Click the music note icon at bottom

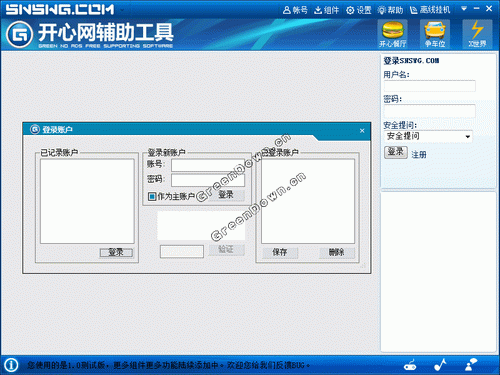(440, 365)
